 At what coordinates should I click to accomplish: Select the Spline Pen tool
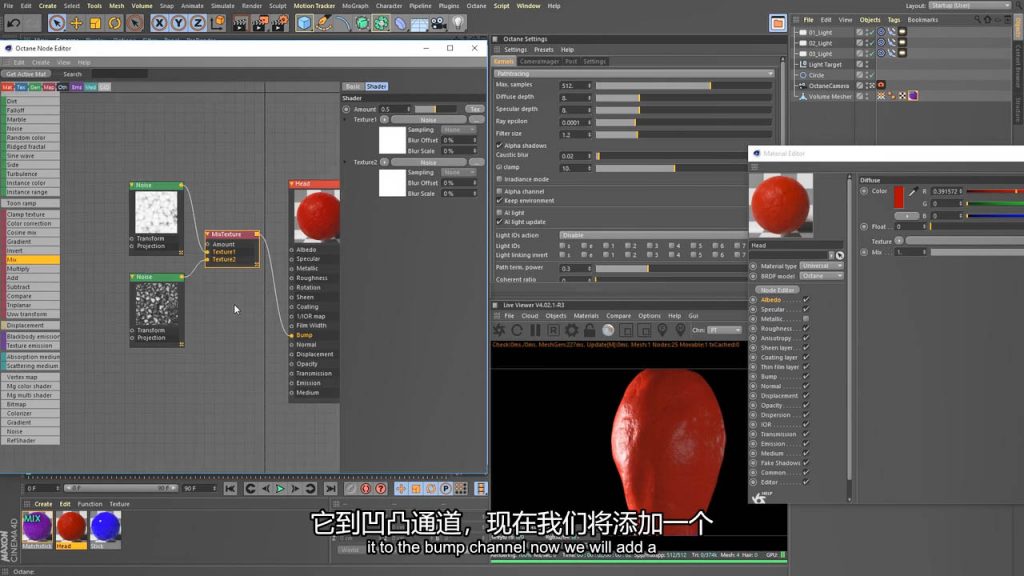point(324,23)
